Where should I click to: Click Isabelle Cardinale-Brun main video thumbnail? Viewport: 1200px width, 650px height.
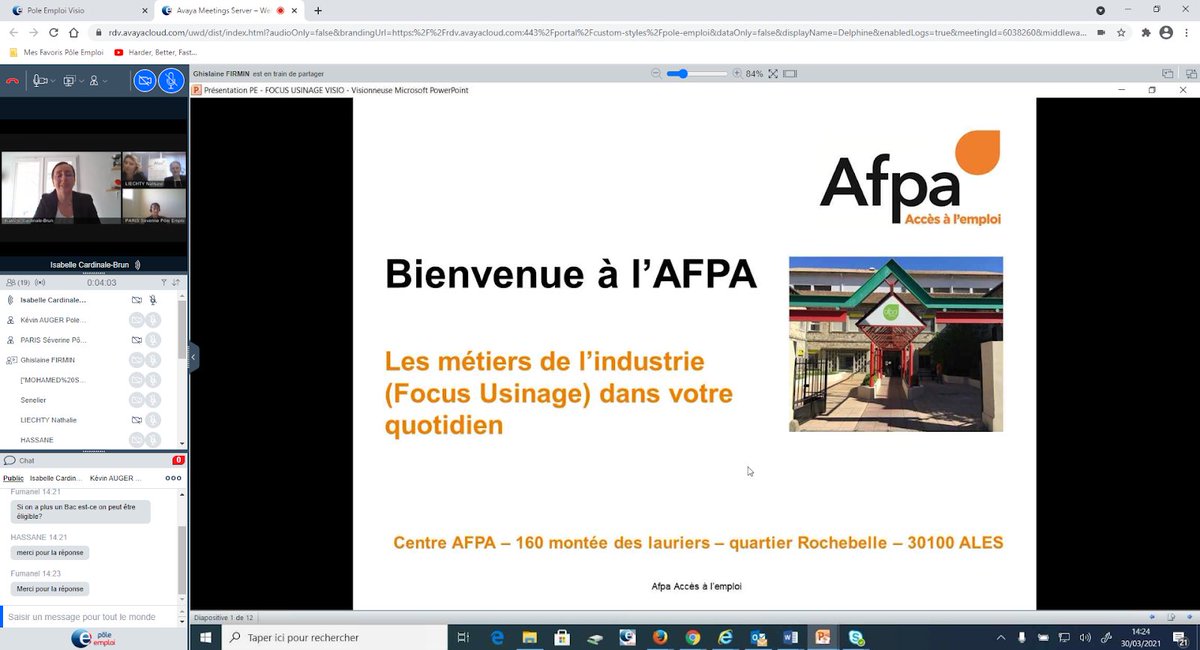61,188
